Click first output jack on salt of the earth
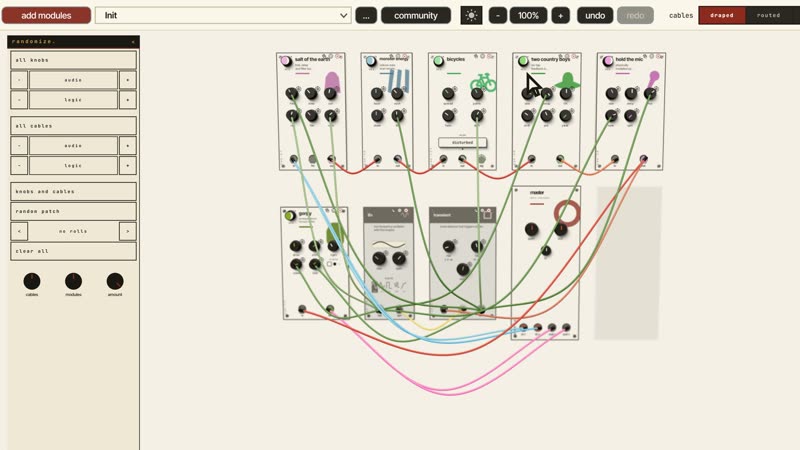Image resolution: width=800 pixels, height=450 pixels. (x=294, y=160)
